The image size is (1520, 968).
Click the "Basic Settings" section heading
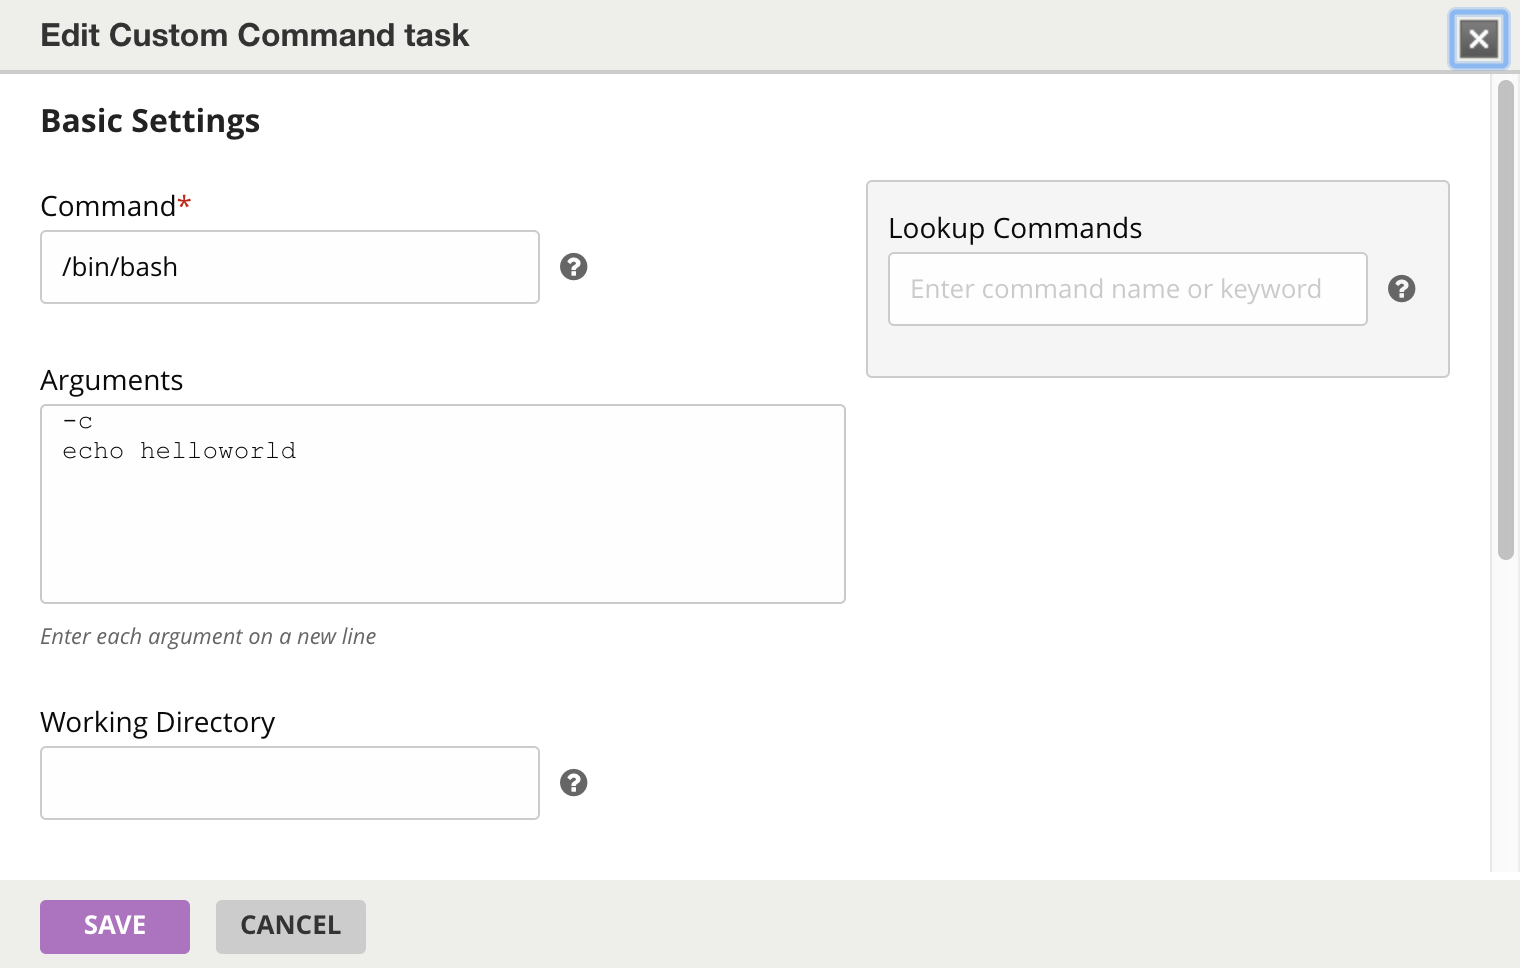click(150, 121)
